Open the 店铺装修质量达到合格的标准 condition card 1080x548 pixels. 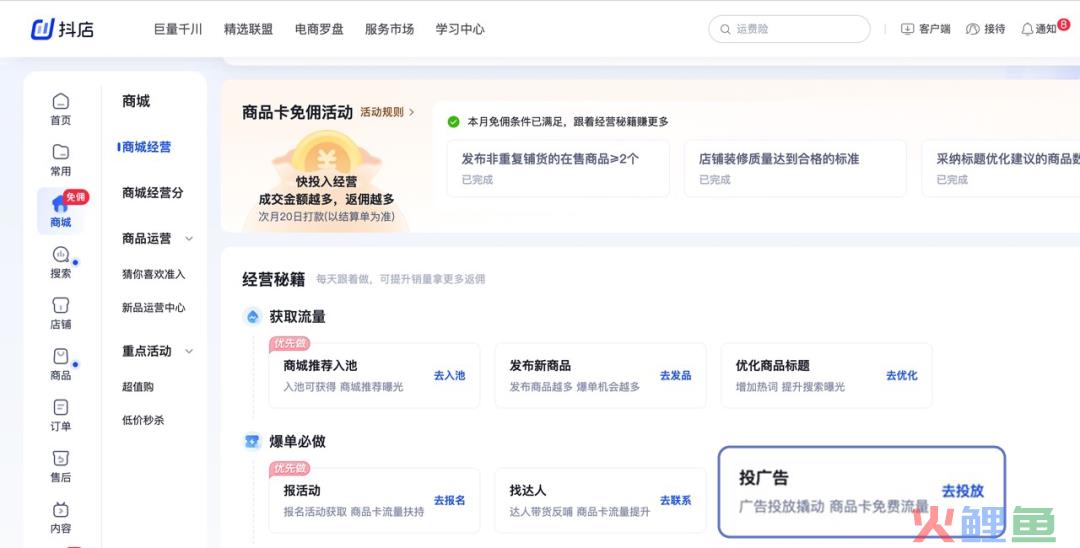tap(795, 169)
